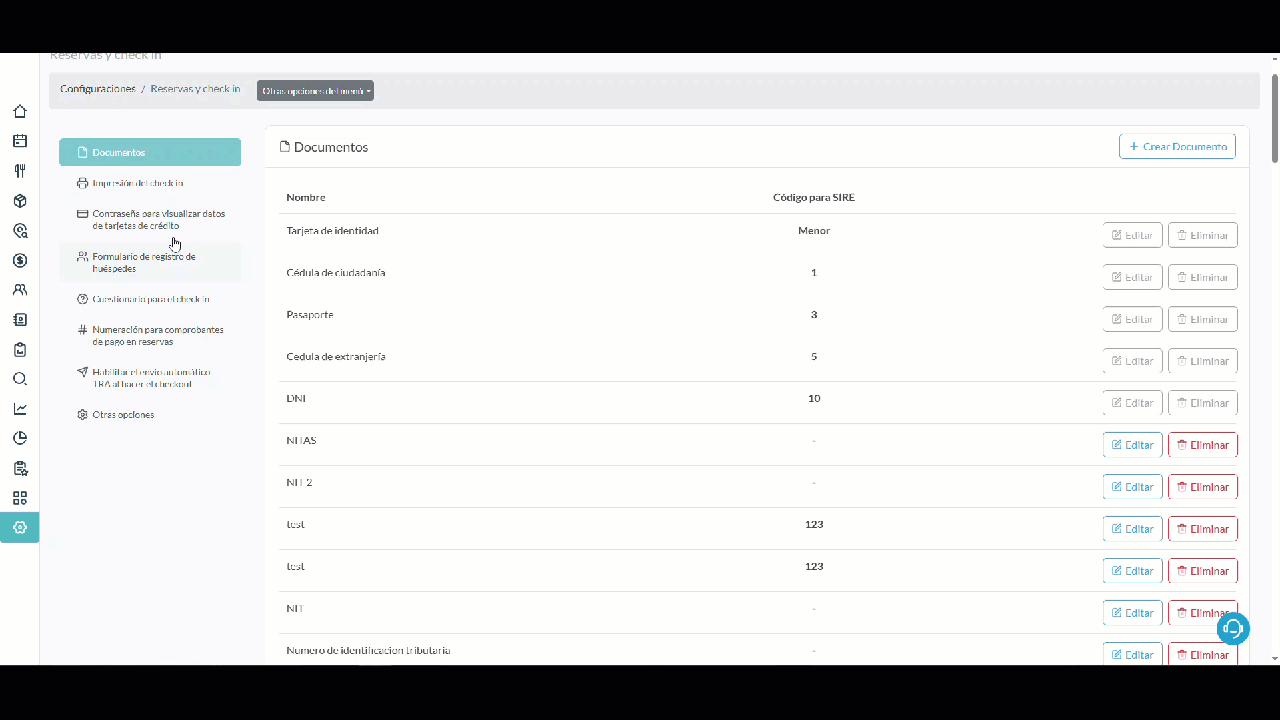
Task: Click the 'Crear Documento' button
Action: pyautogui.click(x=1177, y=147)
